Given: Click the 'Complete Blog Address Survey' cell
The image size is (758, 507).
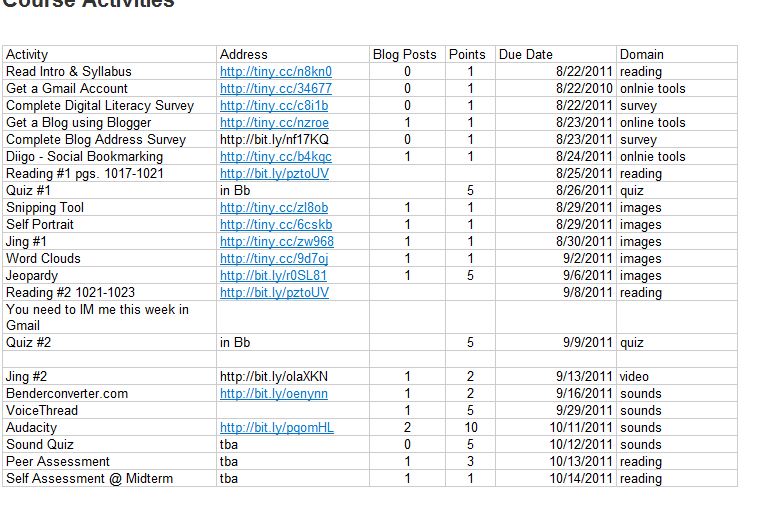Looking at the screenshot, I should coord(109,139).
